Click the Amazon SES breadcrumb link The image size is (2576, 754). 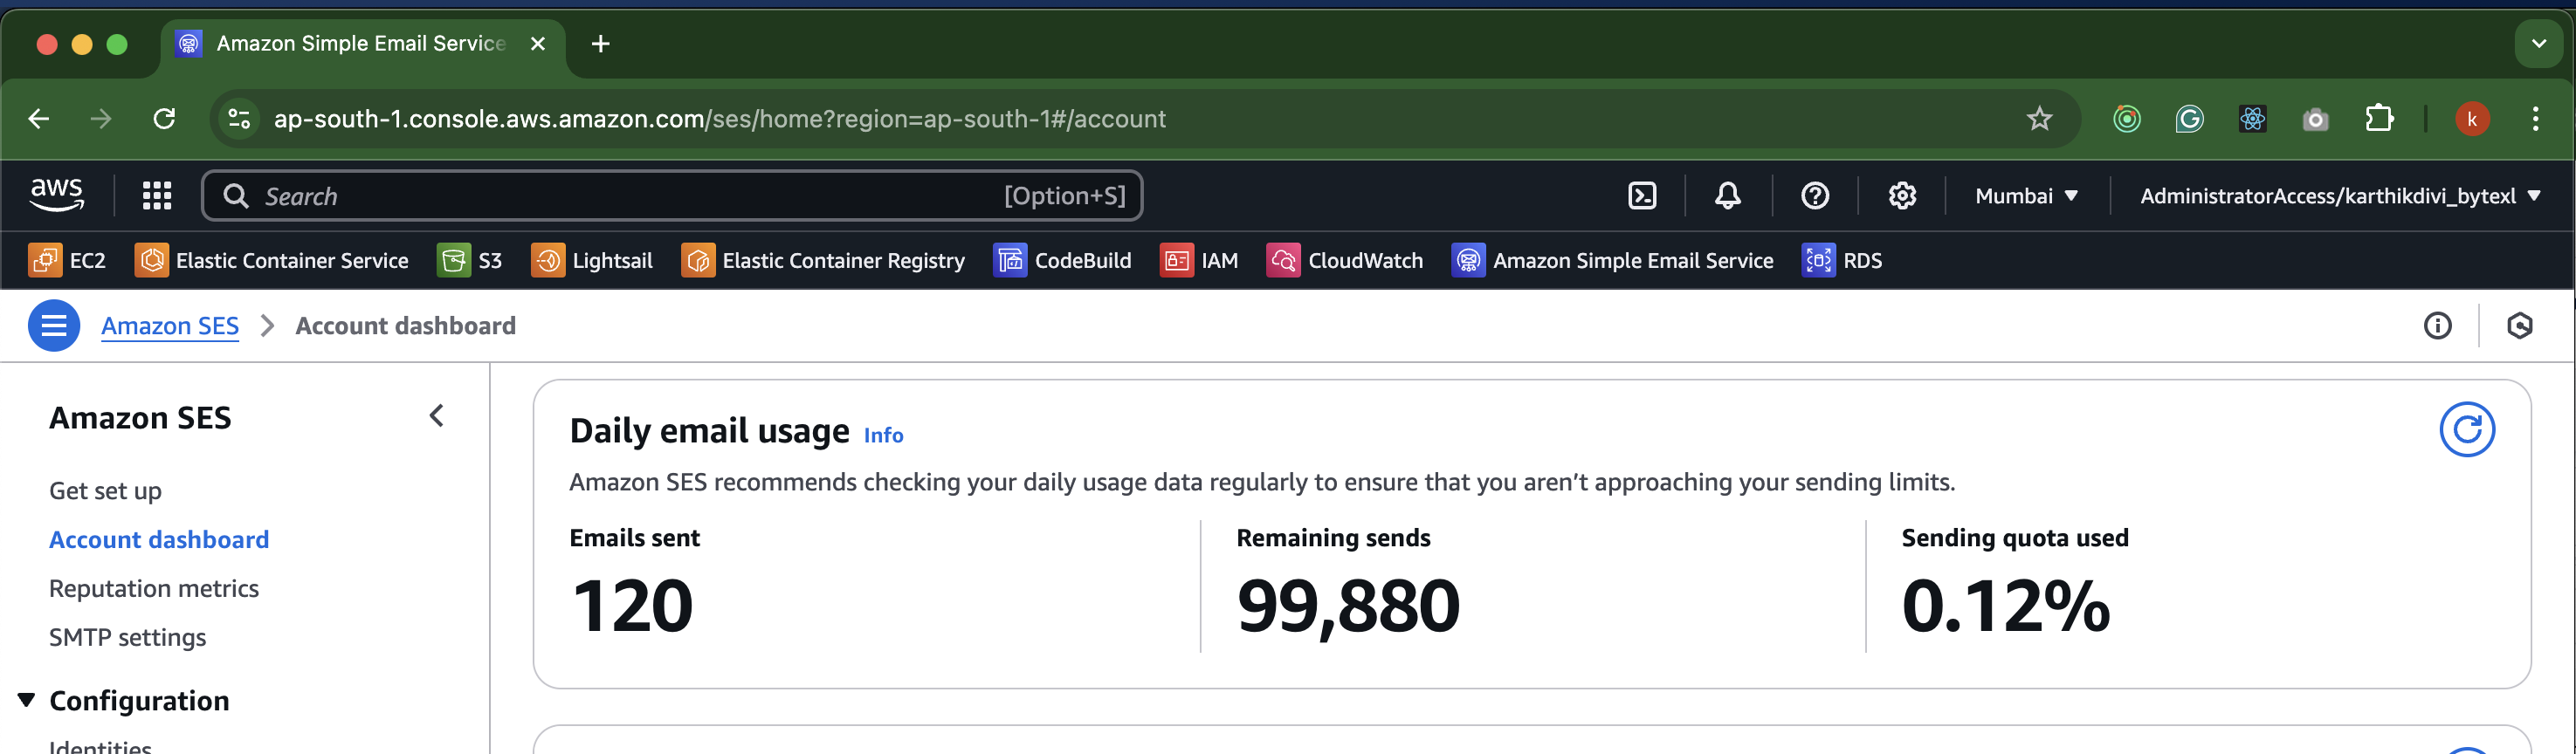point(170,326)
